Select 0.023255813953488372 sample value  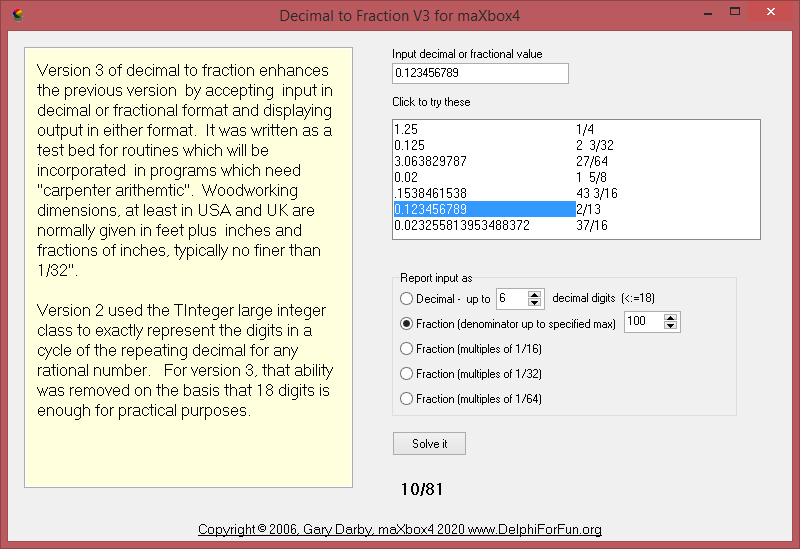(x=462, y=226)
